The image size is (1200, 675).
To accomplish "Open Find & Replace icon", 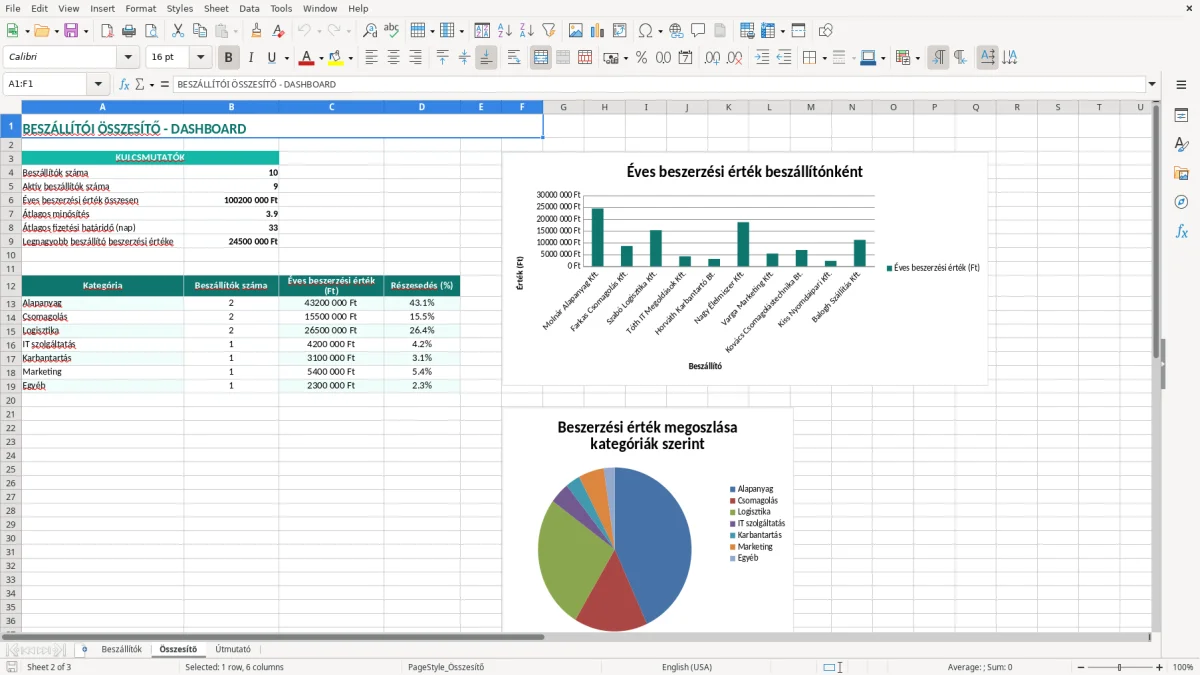I will pos(370,31).
